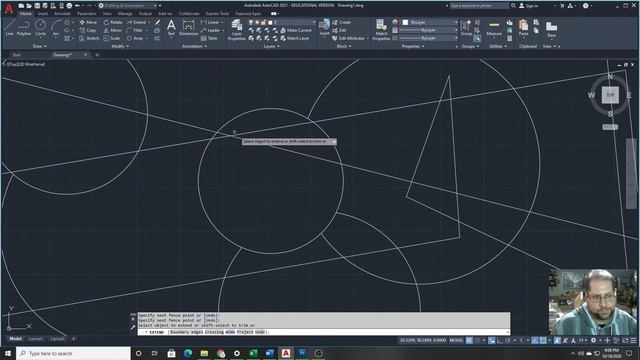This screenshot has width=640, height=360.
Task: Expand the Layers panel
Action: (271, 46)
